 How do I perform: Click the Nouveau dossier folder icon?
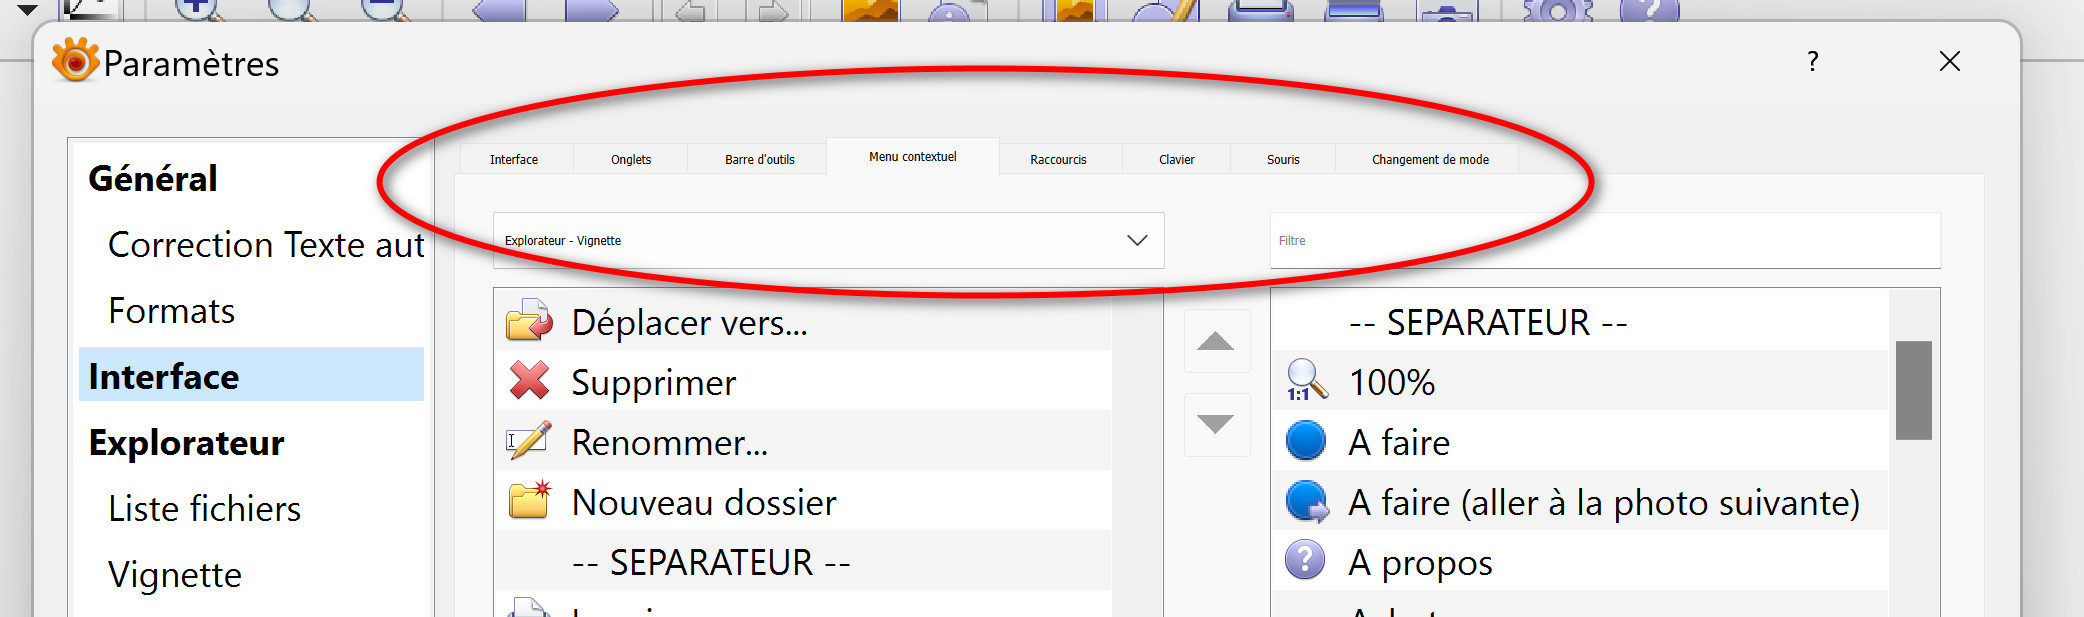click(529, 500)
